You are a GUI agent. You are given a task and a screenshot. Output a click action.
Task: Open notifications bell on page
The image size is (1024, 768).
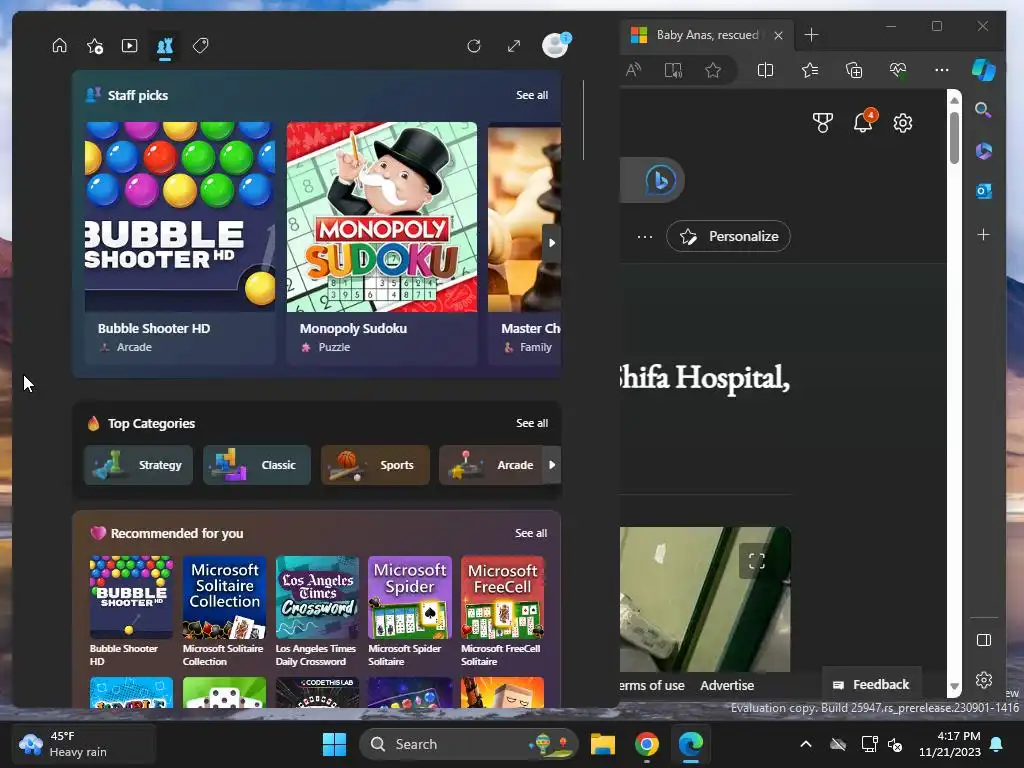(863, 122)
